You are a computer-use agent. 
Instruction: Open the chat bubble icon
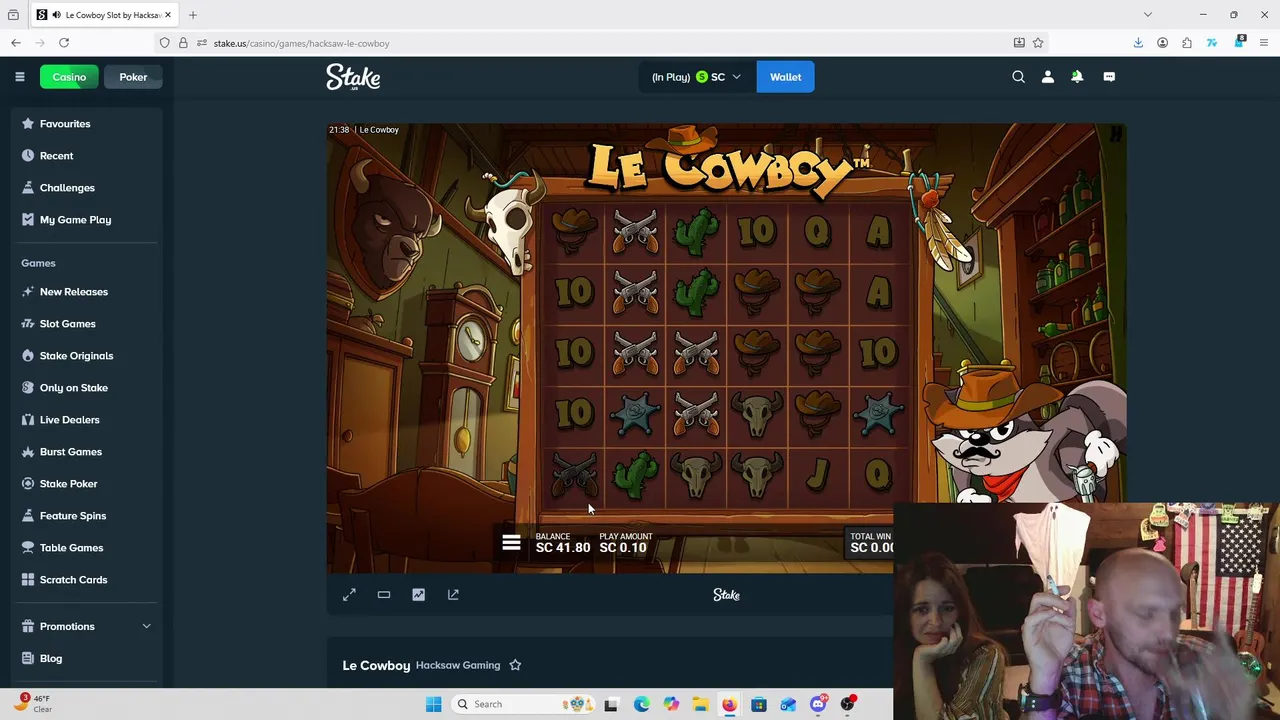point(1109,77)
